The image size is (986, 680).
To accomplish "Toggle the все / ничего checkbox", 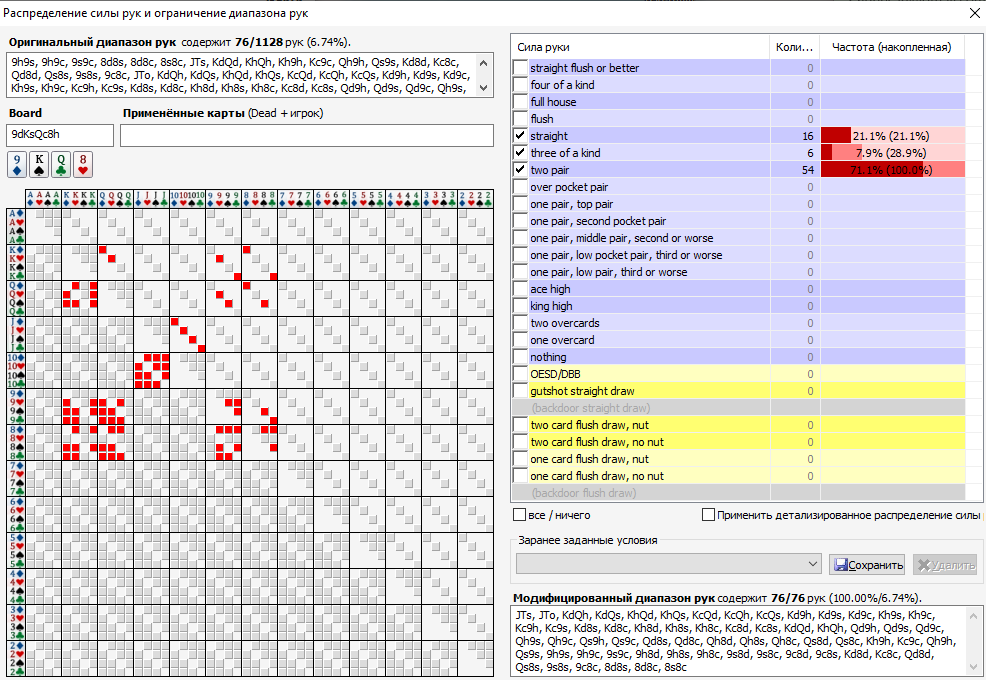I will point(519,515).
